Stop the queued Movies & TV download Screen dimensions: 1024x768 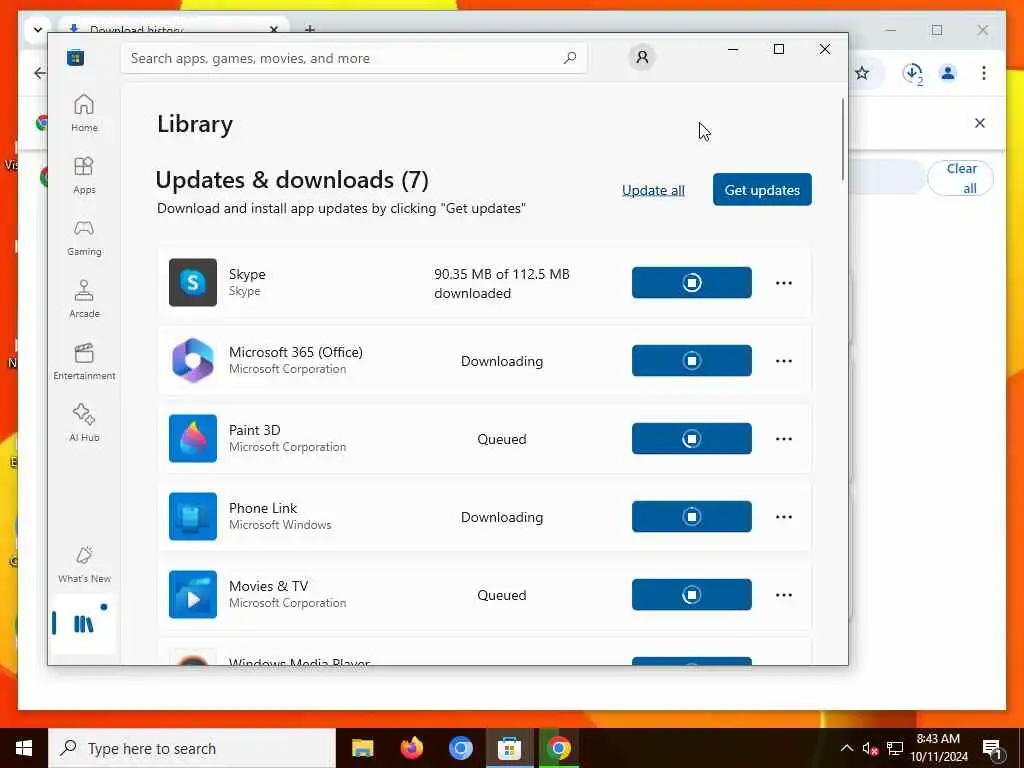(692, 594)
